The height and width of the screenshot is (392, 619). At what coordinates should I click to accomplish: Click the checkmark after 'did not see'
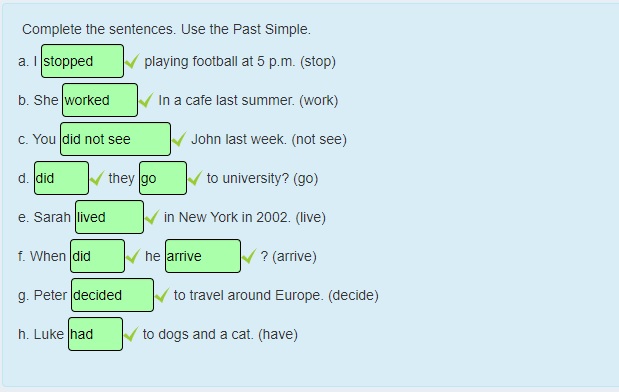point(179,139)
